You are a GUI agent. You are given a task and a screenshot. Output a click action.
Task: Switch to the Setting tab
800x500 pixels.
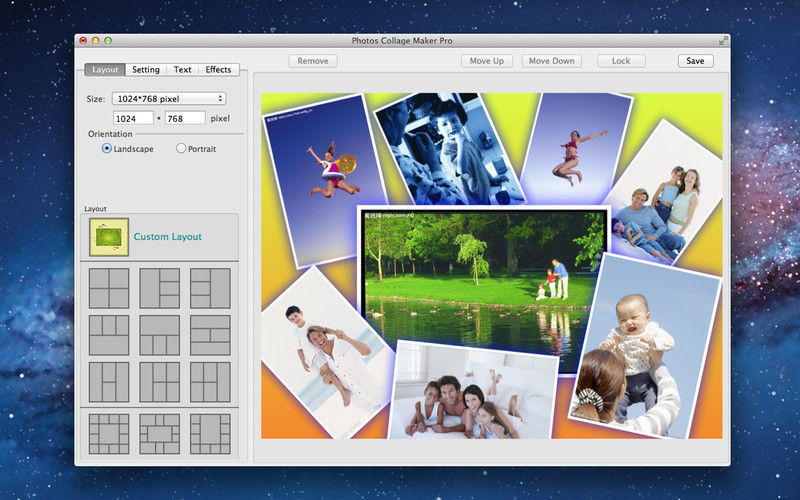click(x=146, y=69)
